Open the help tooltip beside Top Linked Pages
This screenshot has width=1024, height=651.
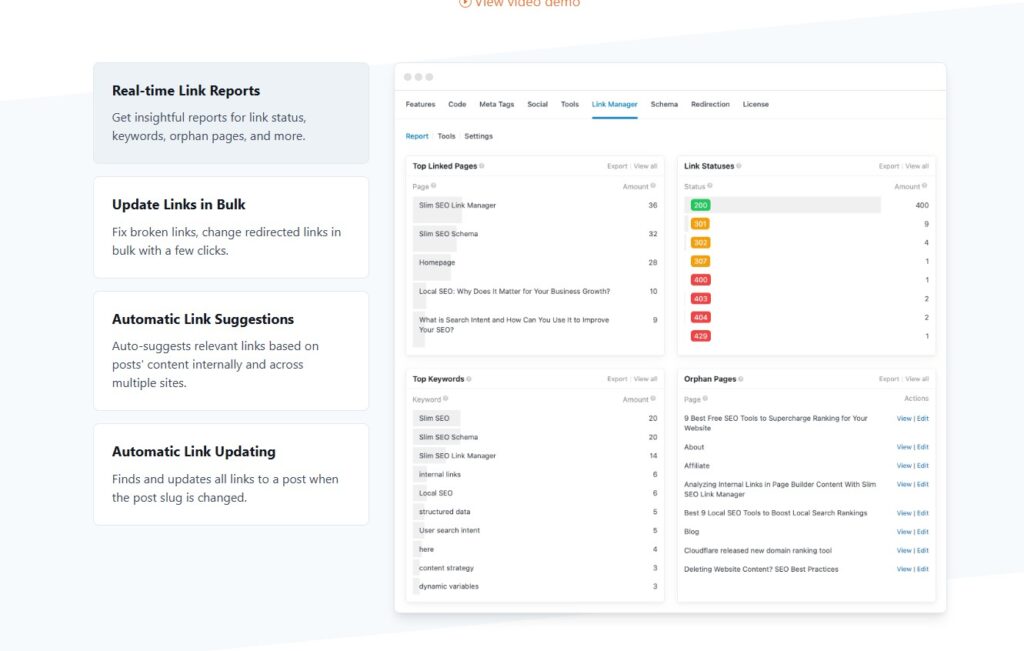pyautogui.click(x=482, y=166)
